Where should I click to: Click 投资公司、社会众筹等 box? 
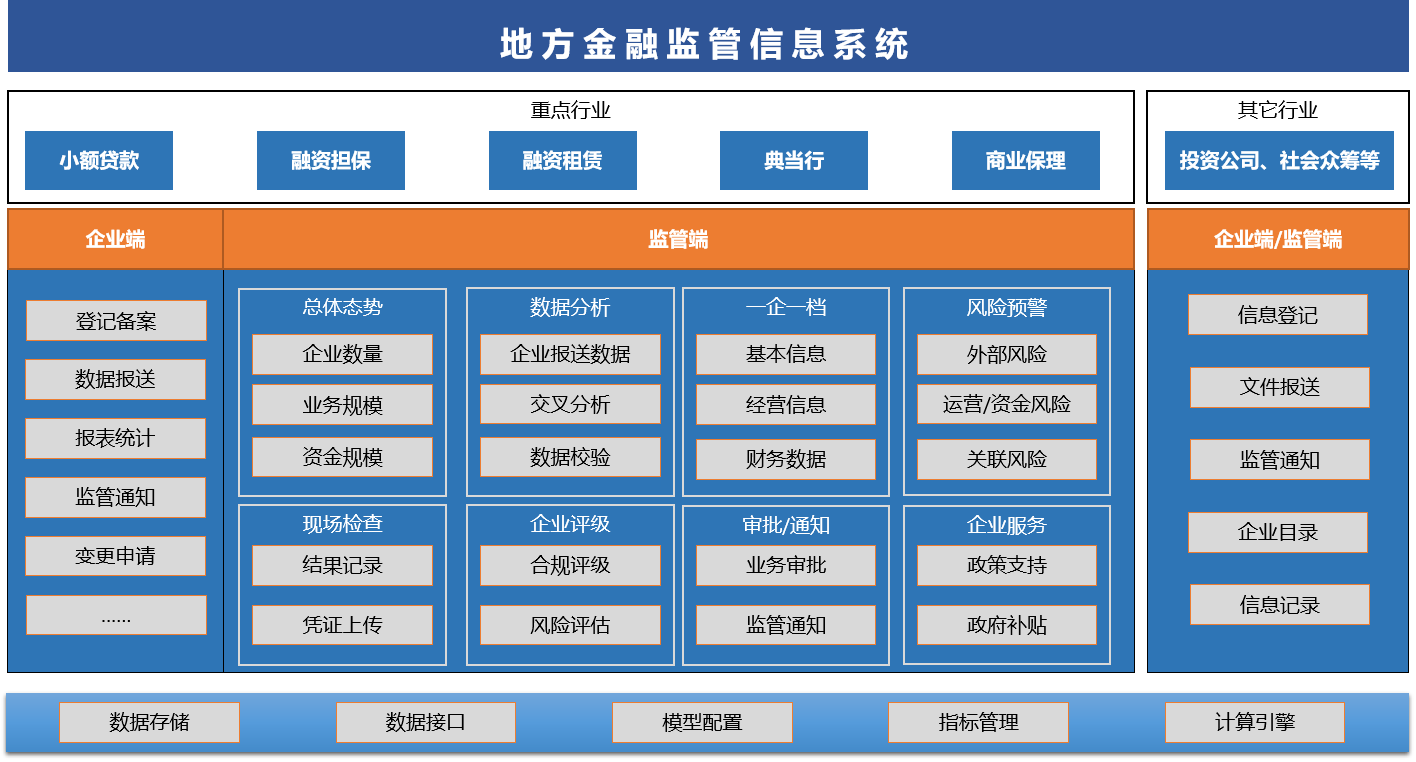pyautogui.click(x=1279, y=160)
